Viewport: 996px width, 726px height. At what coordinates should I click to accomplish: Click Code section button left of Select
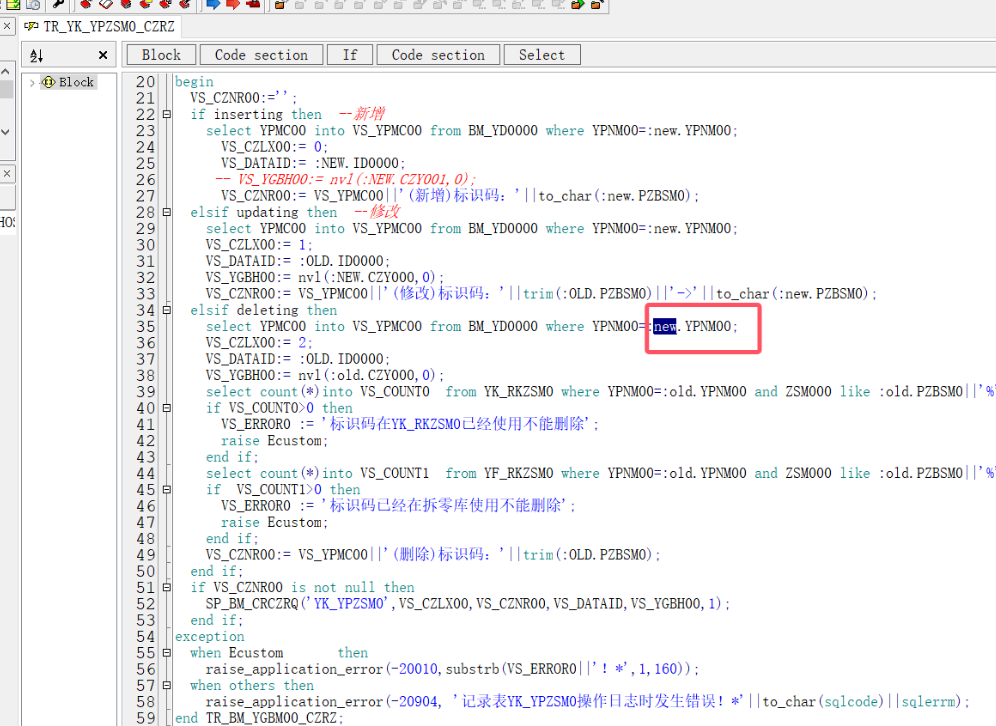(x=438, y=55)
